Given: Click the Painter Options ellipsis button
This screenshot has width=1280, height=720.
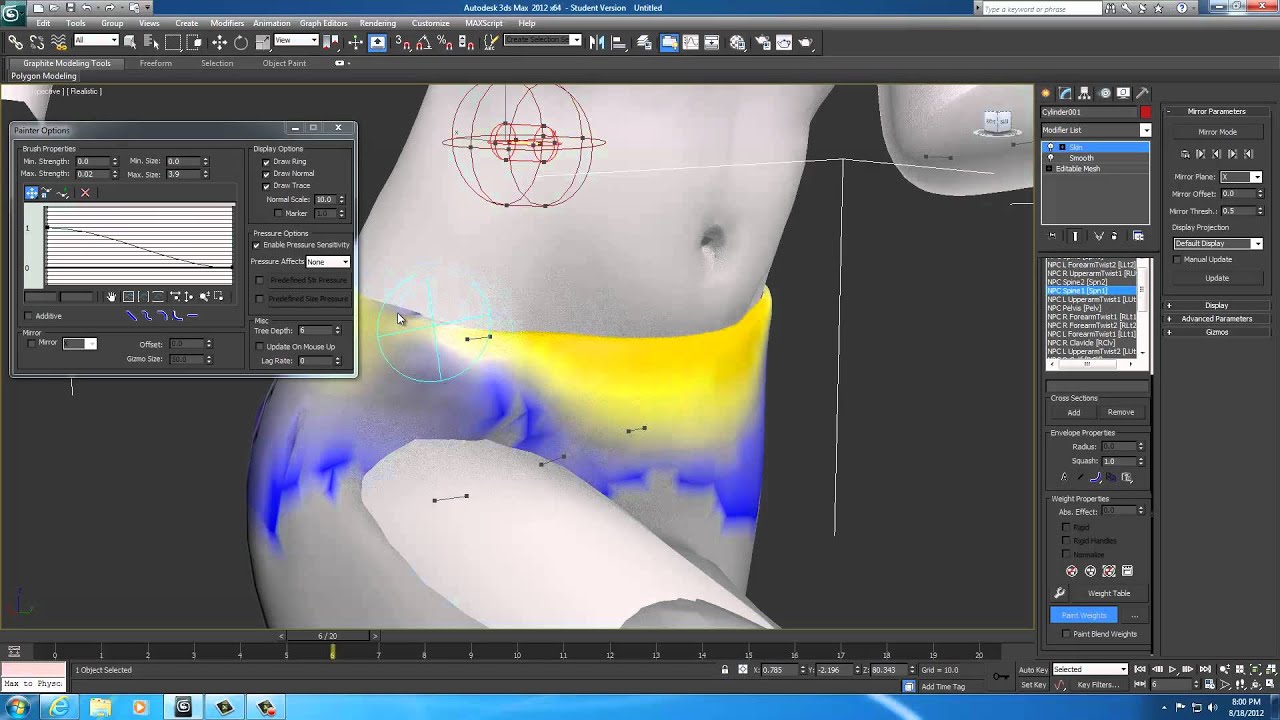Looking at the screenshot, I should pos(1134,615).
